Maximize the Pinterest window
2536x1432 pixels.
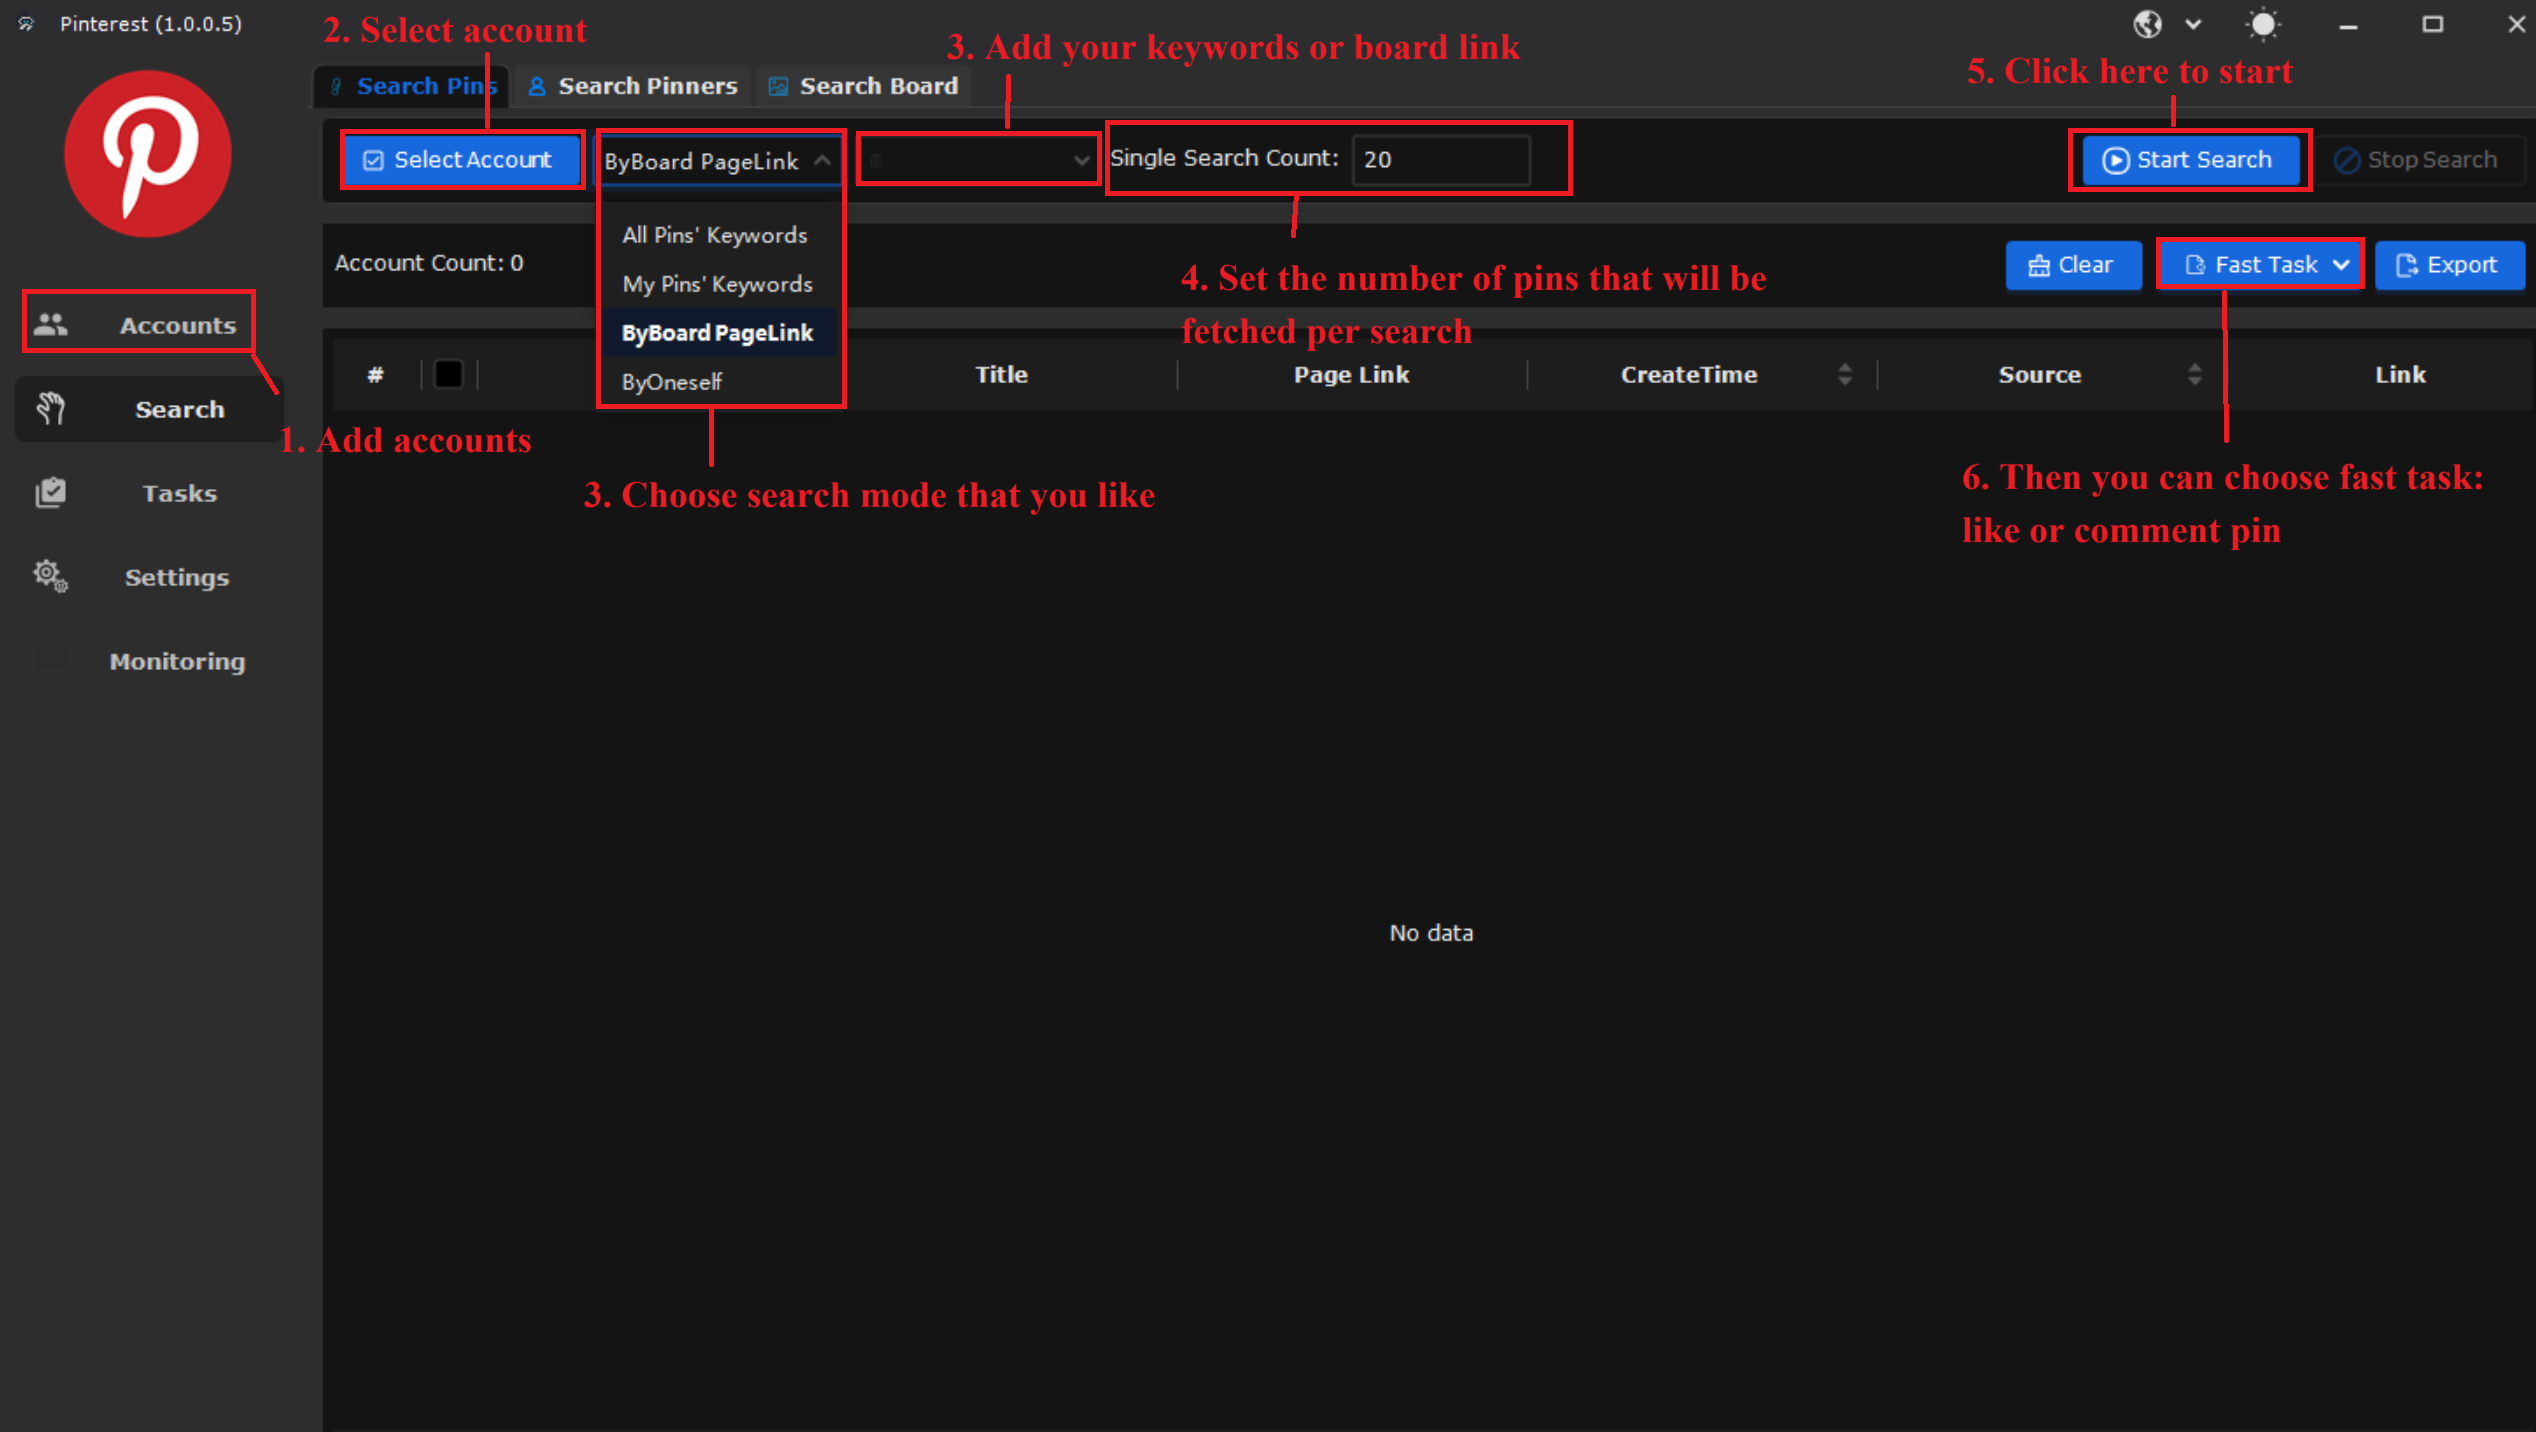2432,24
